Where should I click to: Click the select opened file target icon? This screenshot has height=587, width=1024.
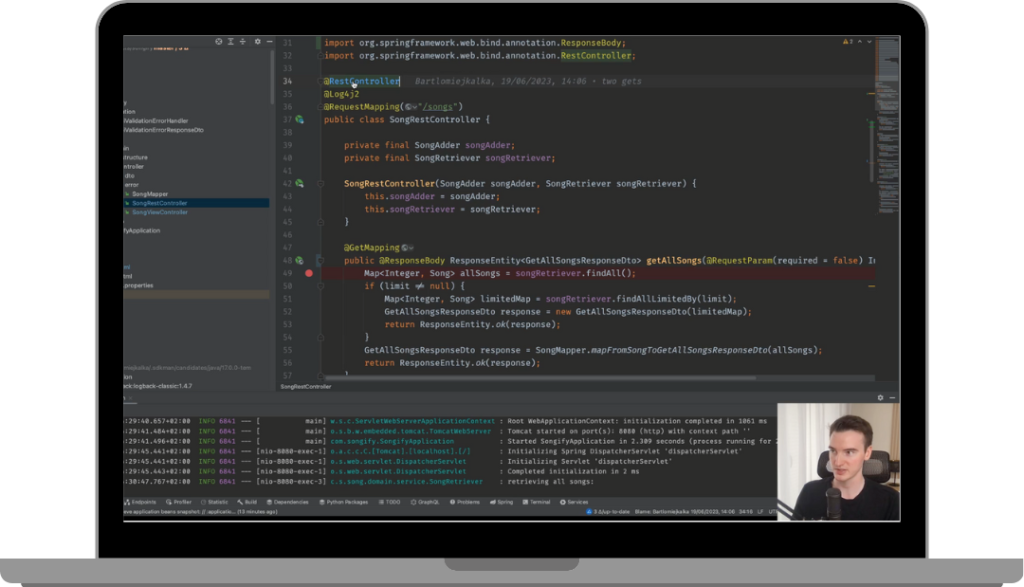[219, 42]
